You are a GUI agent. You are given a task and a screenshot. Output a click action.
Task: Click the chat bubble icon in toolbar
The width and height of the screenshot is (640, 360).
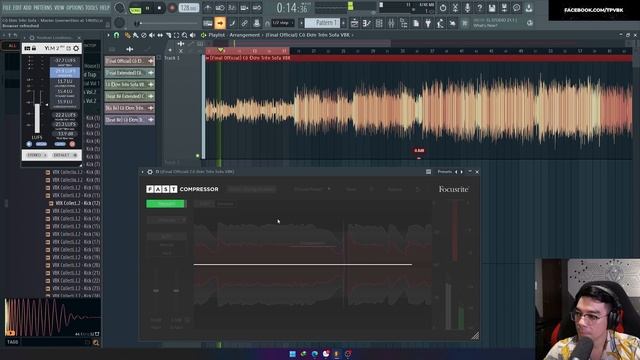tap(516, 7)
